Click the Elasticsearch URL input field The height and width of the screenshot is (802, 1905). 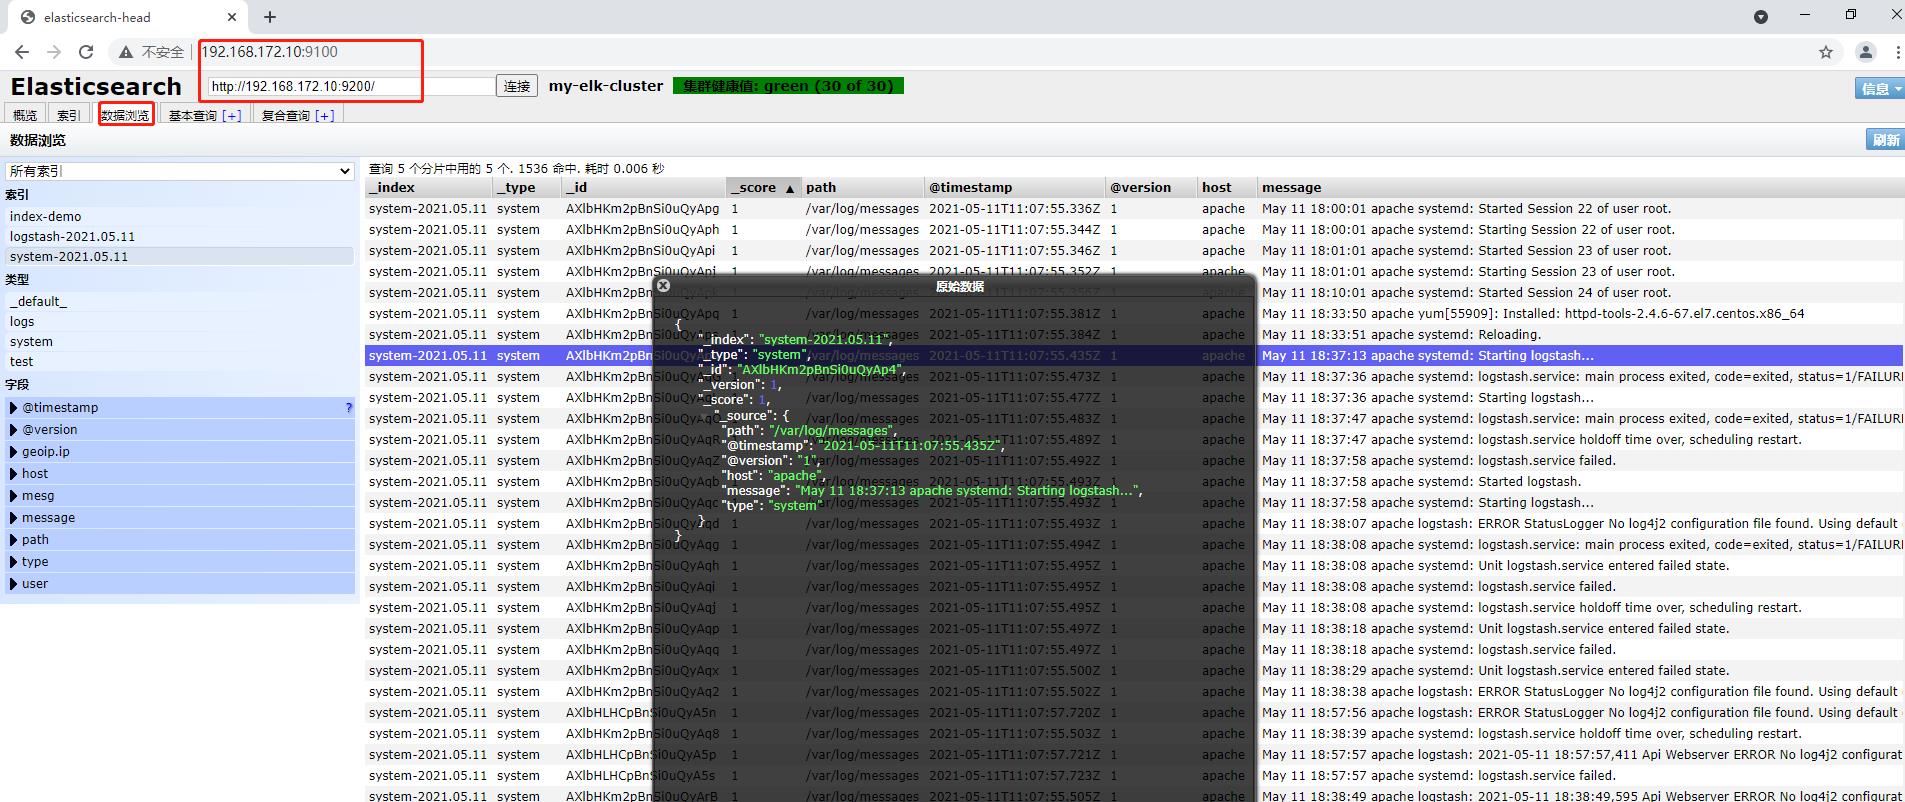350,86
